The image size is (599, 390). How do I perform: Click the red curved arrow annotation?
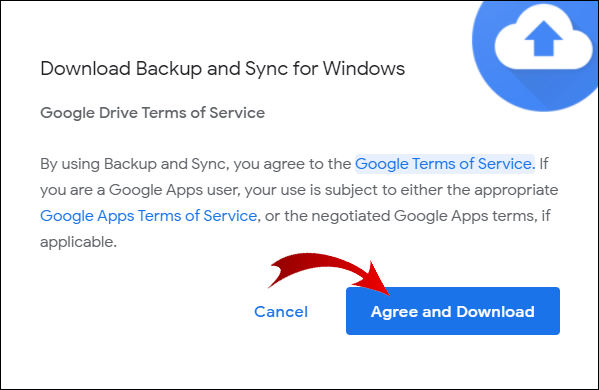tap(329, 273)
